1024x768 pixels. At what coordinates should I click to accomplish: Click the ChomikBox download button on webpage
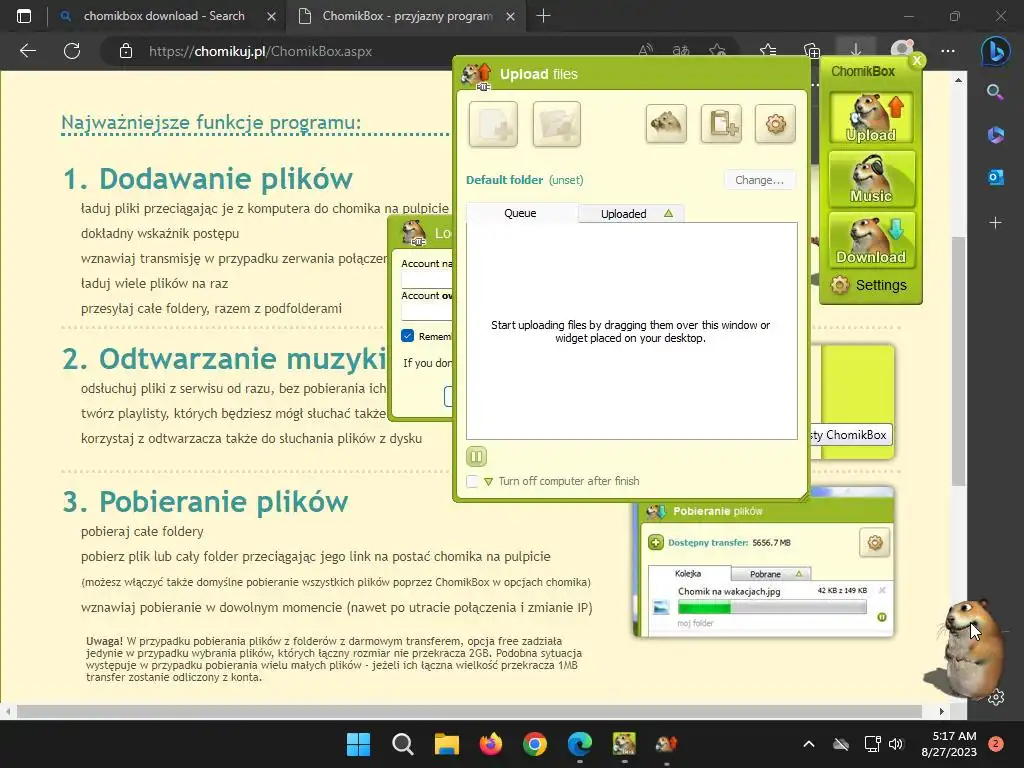[849, 435]
